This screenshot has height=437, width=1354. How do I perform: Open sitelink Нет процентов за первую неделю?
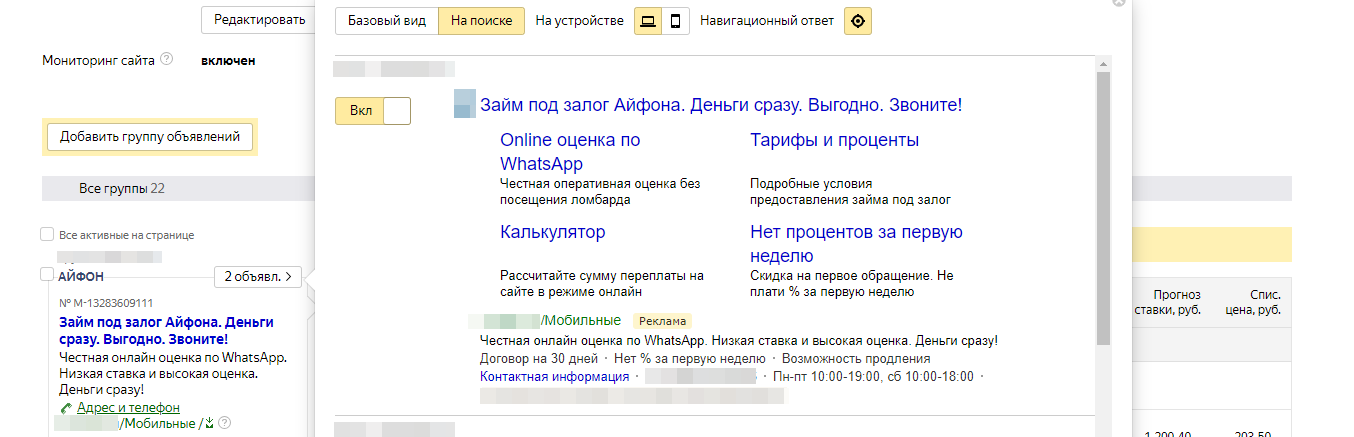point(856,244)
